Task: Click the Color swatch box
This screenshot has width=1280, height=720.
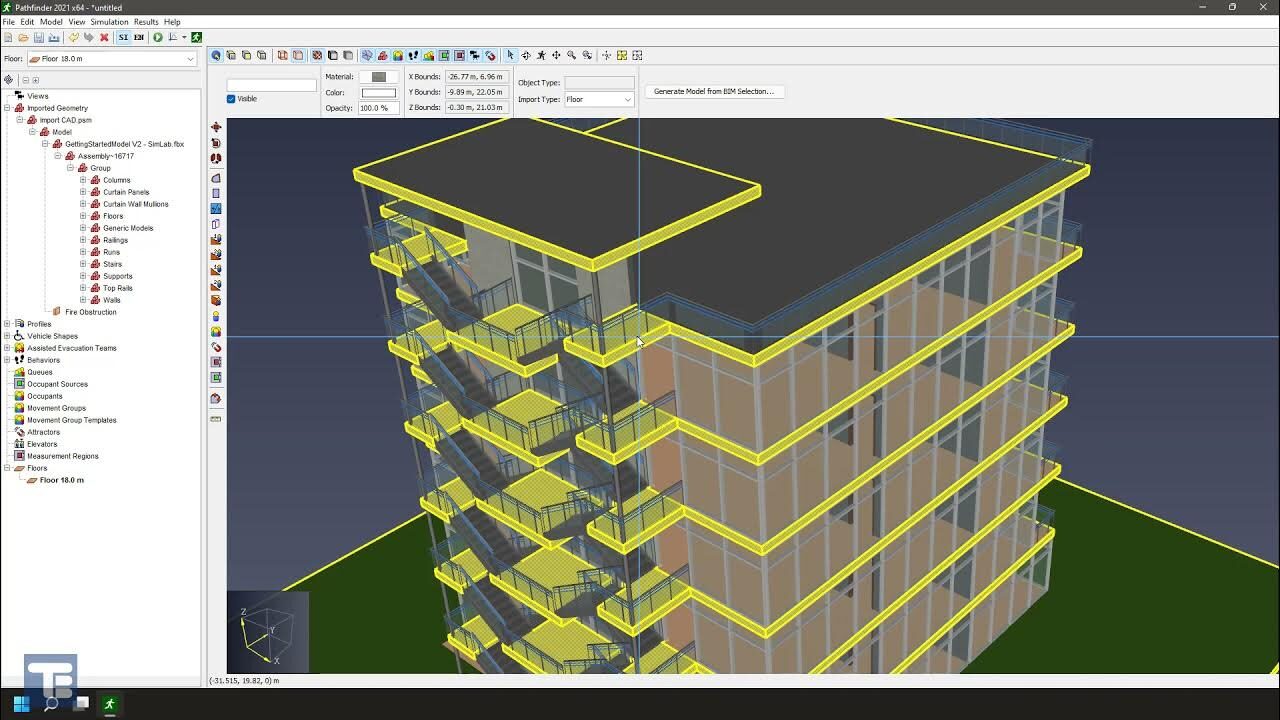Action: coord(378,93)
